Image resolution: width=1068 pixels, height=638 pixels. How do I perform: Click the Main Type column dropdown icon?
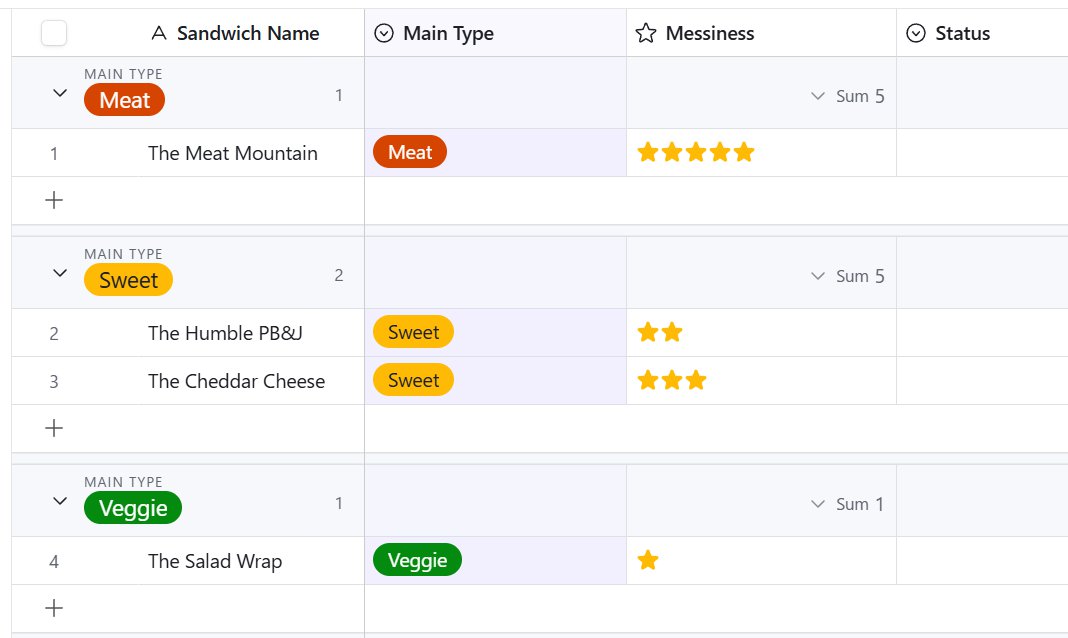coord(384,34)
